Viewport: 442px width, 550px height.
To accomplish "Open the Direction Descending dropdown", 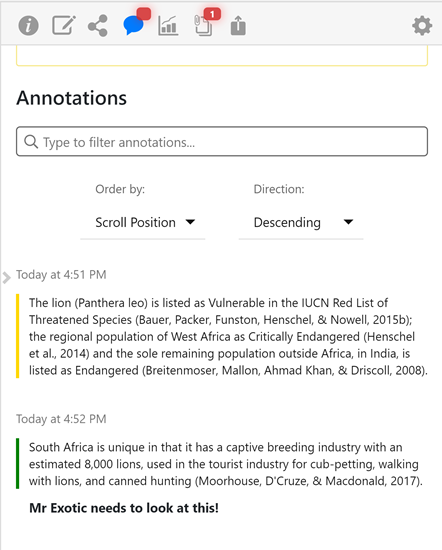I will [301, 222].
